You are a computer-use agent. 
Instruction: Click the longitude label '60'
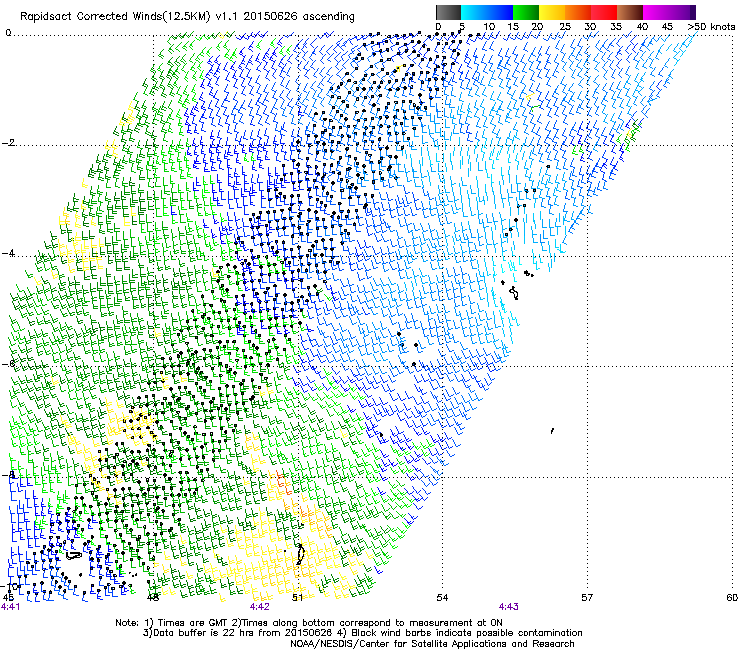tap(732, 598)
